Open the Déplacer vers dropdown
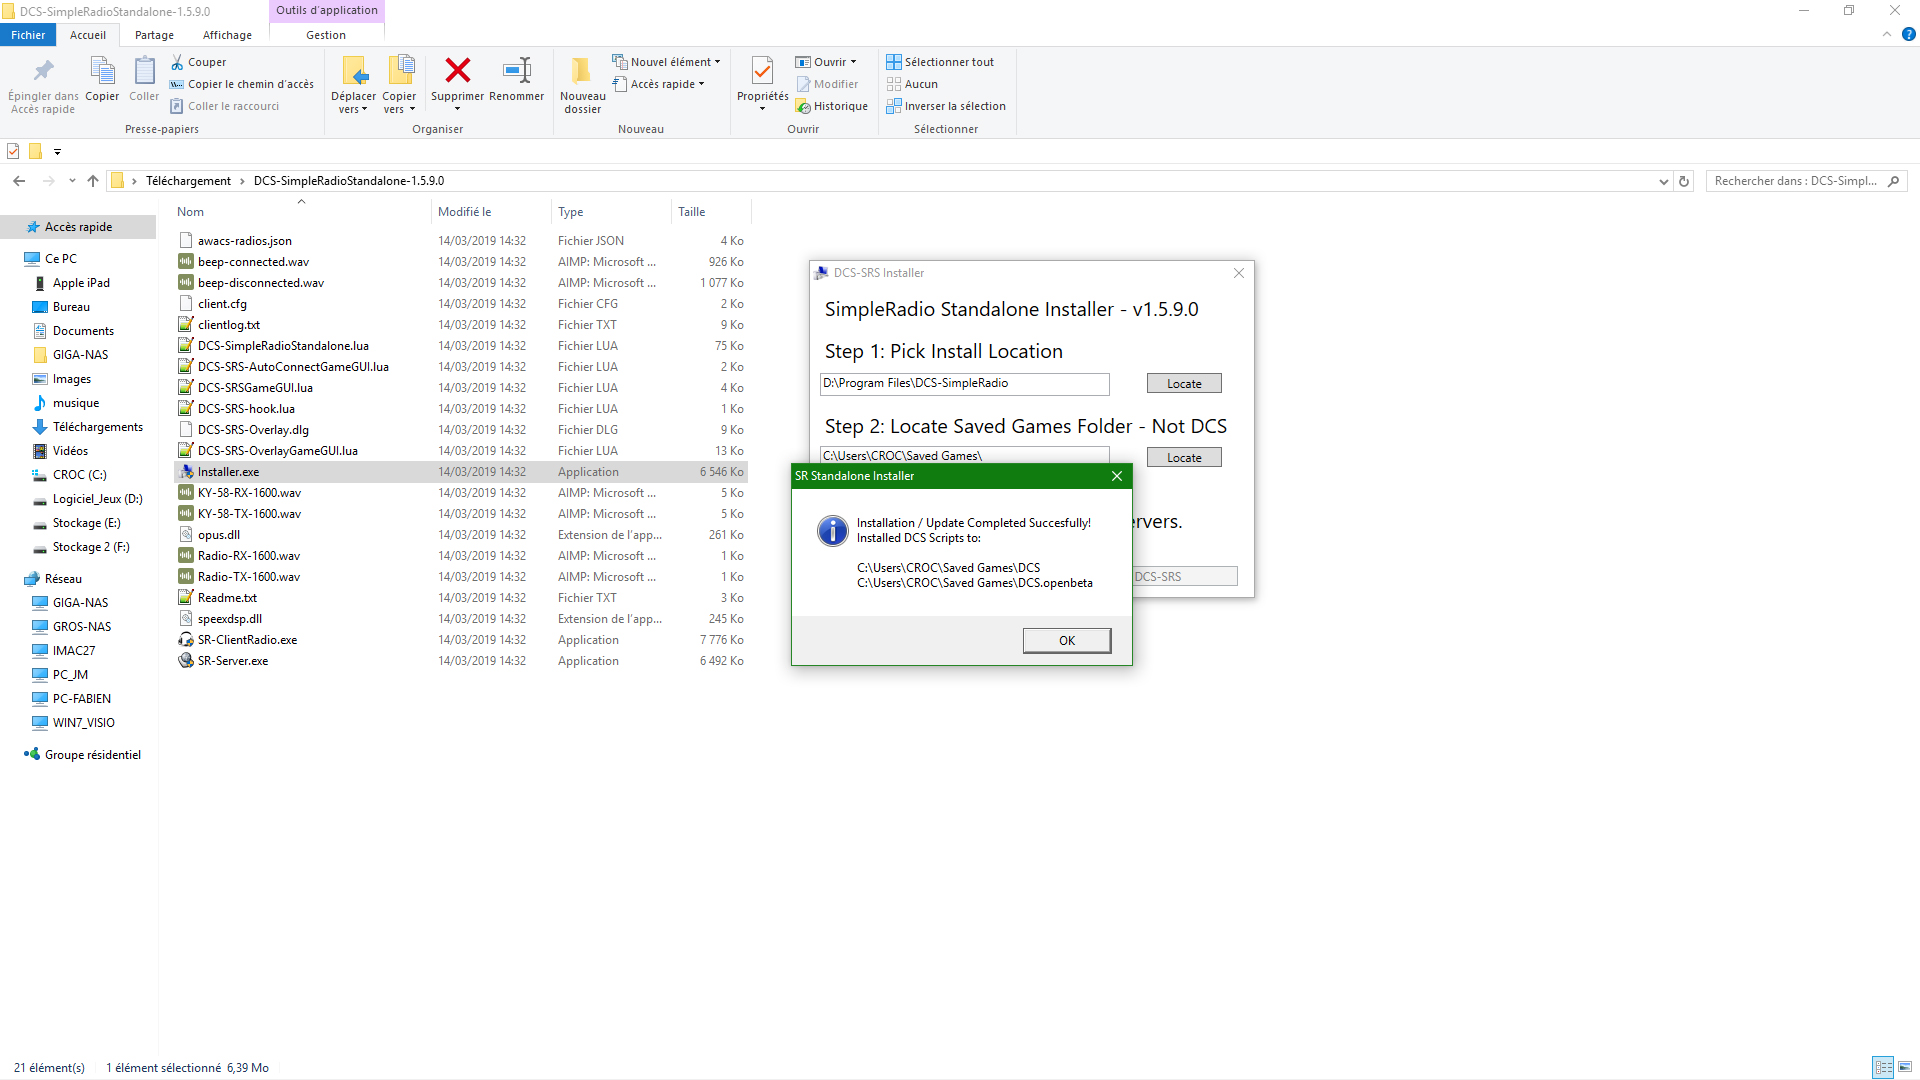The image size is (1920, 1080). click(353, 103)
